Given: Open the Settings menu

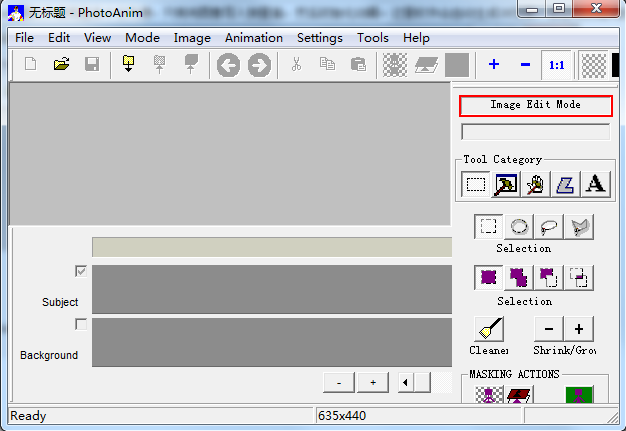Looking at the screenshot, I should click(319, 38).
